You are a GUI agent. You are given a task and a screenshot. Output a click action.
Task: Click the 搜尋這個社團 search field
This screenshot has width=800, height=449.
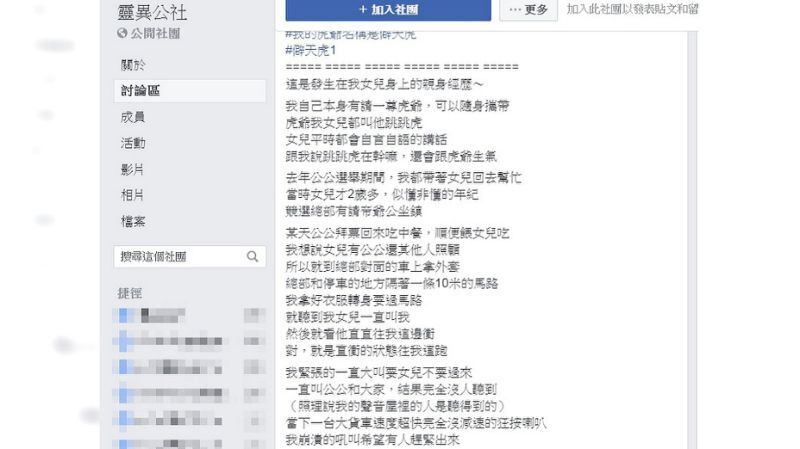coord(190,257)
